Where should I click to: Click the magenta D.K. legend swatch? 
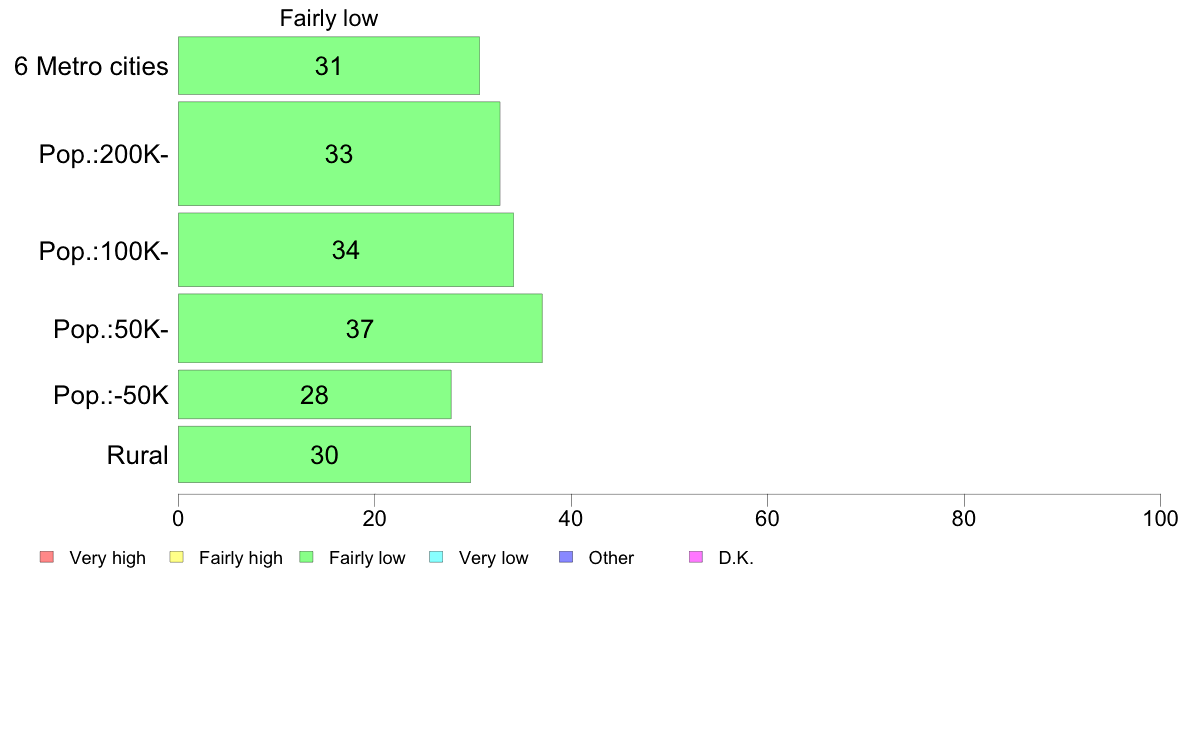click(x=696, y=557)
